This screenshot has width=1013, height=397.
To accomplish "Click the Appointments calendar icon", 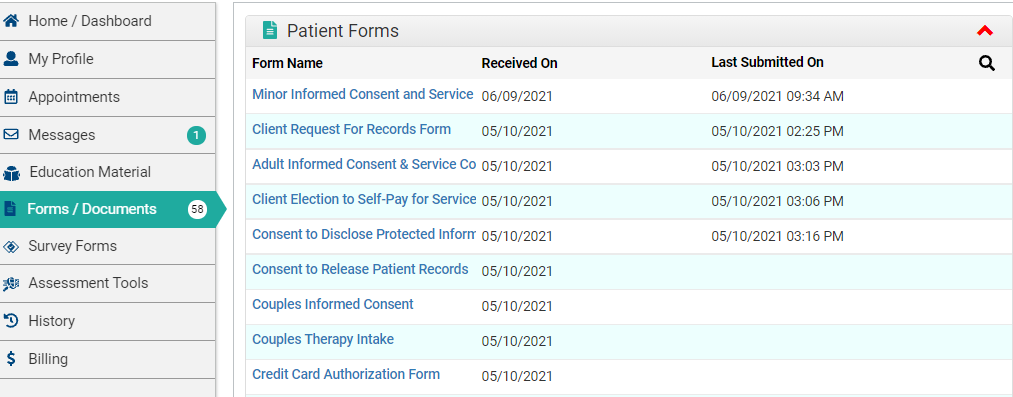I will click(11, 97).
